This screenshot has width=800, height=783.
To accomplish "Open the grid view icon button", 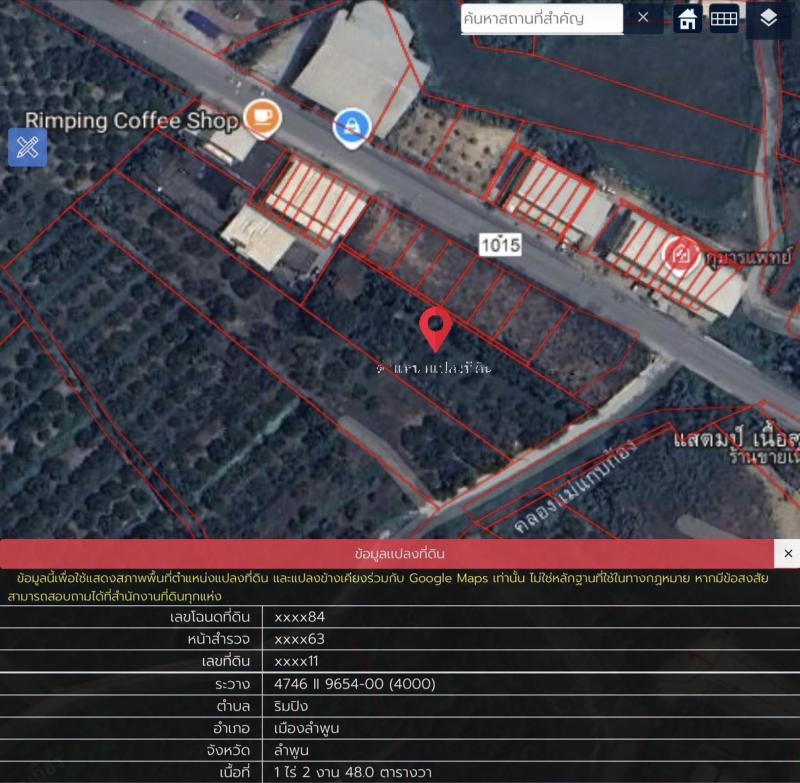I will pos(724,19).
